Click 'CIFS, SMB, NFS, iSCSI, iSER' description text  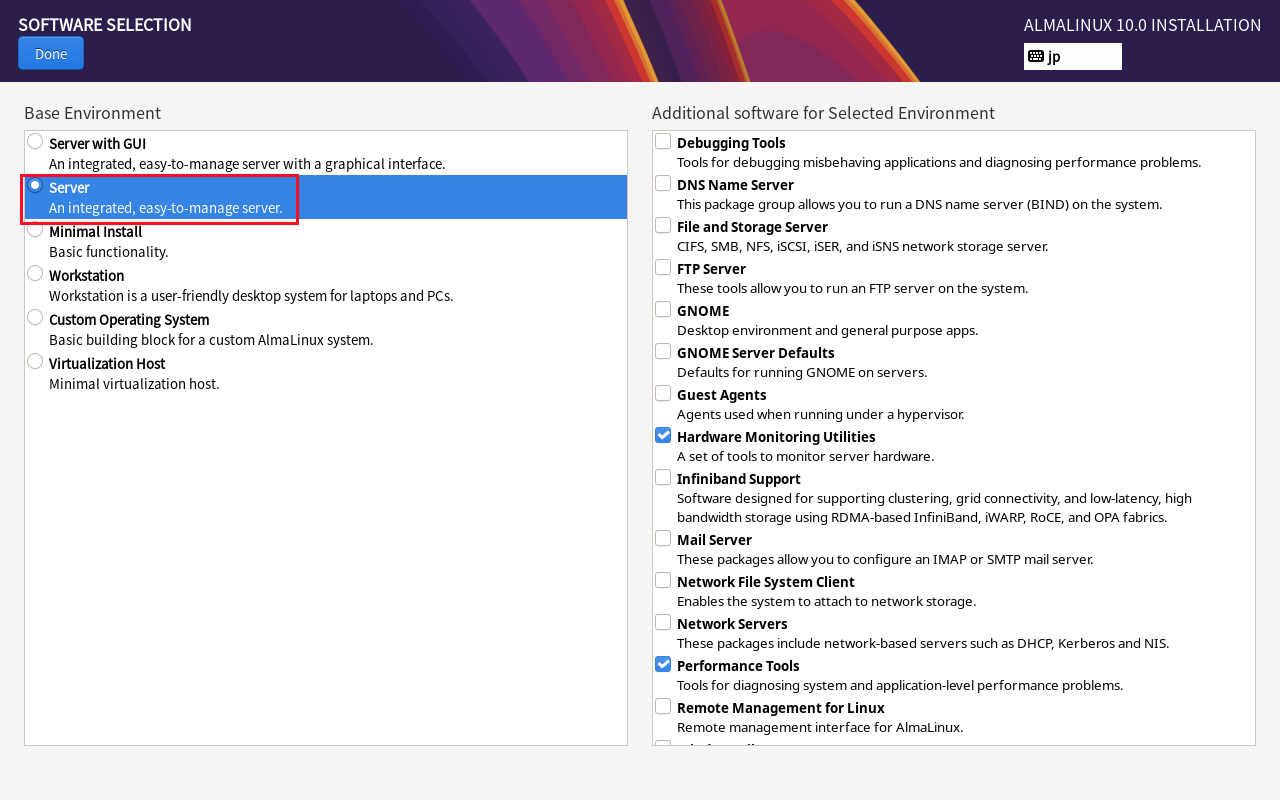(863, 246)
